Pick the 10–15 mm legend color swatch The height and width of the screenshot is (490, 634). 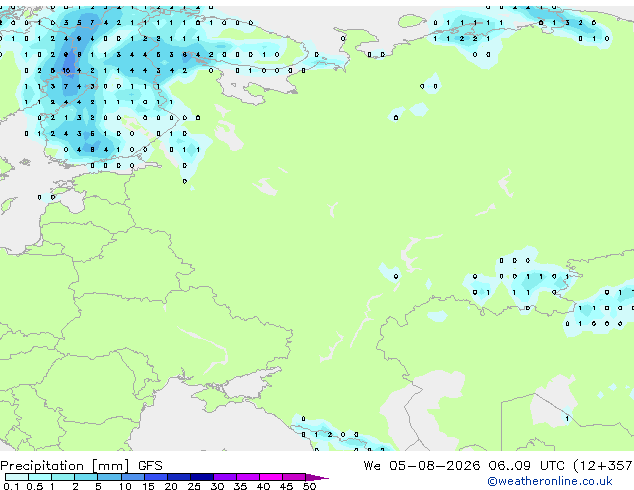point(132,477)
